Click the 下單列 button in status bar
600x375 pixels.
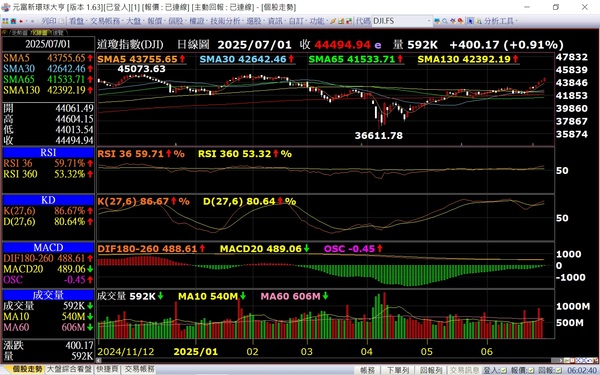pyautogui.click(x=398, y=370)
